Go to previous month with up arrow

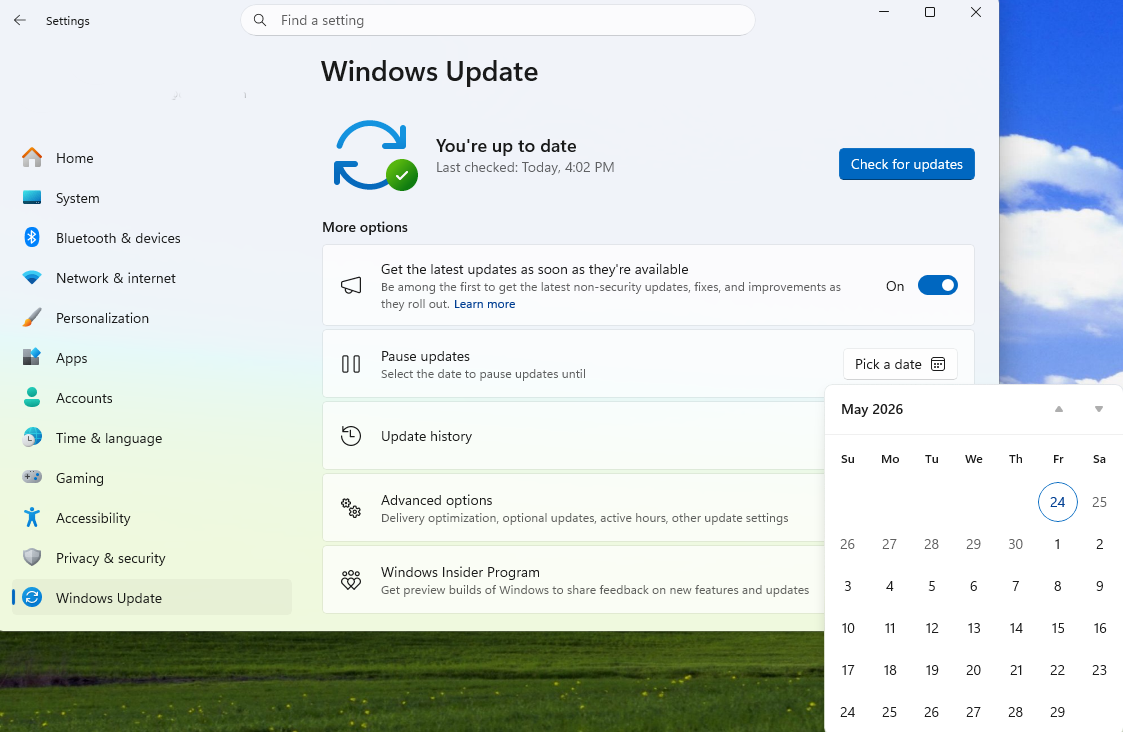(1059, 409)
